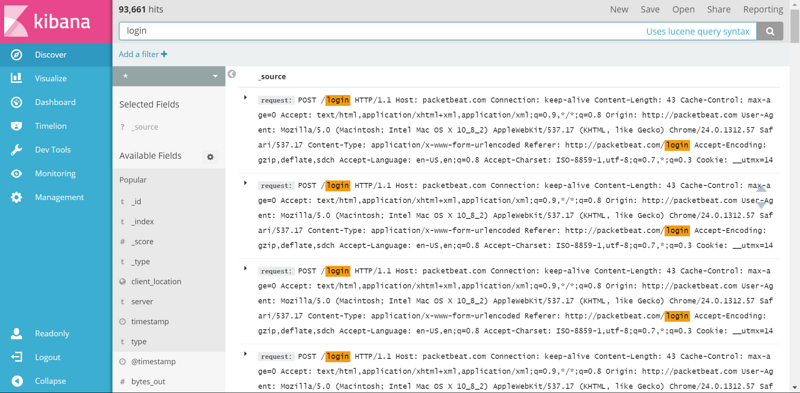Open Discover via compass icon

click(x=16, y=55)
